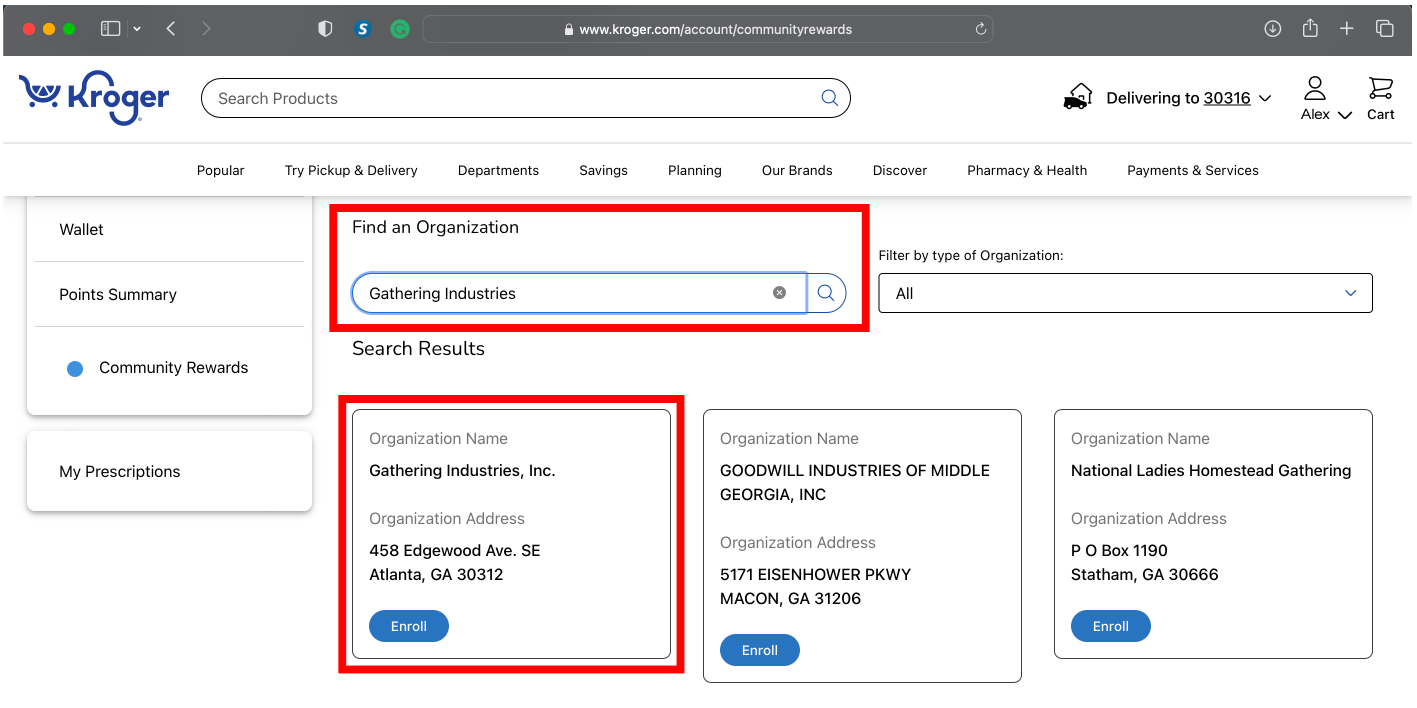Click the organization search magnifier button
The height and width of the screenshot is (708, 1417).
coord(826,293)
